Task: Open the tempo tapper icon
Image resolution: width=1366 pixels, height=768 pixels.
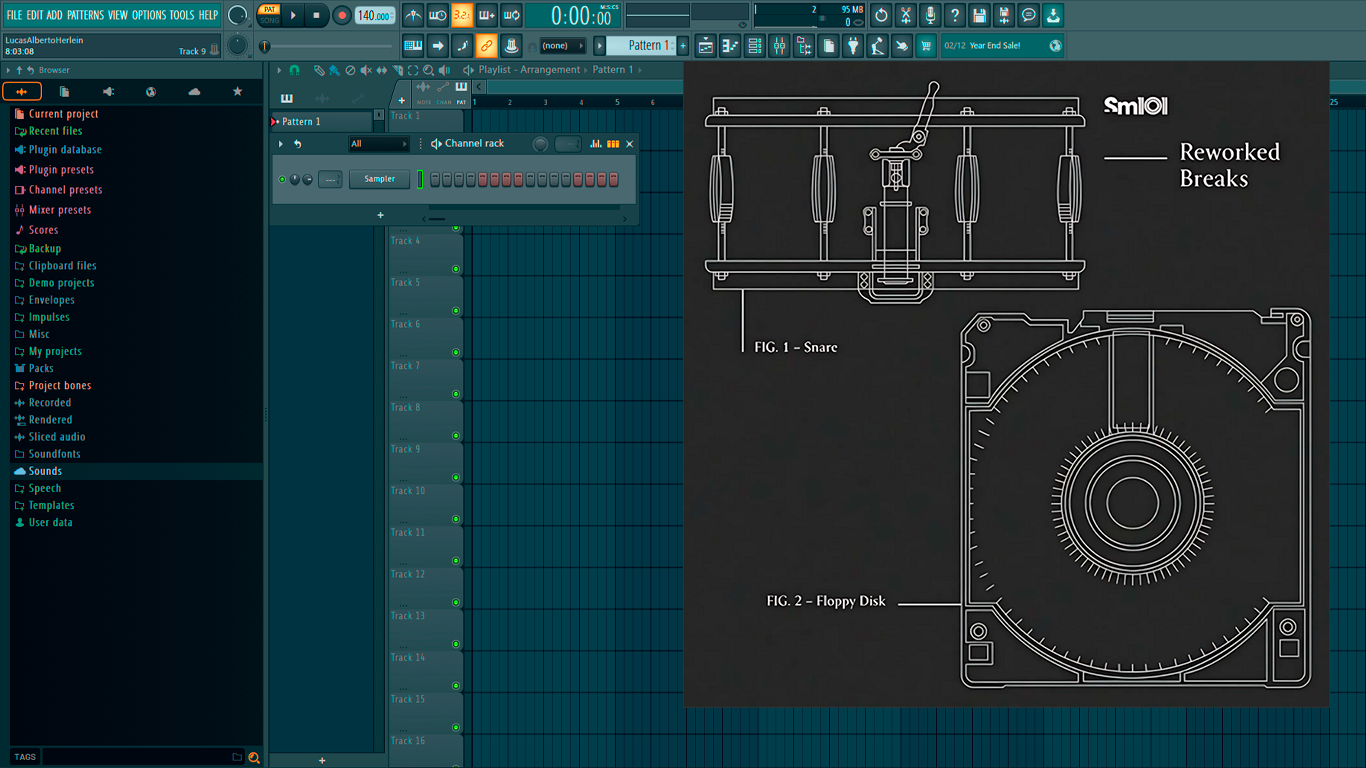Action: pos(877,45)
